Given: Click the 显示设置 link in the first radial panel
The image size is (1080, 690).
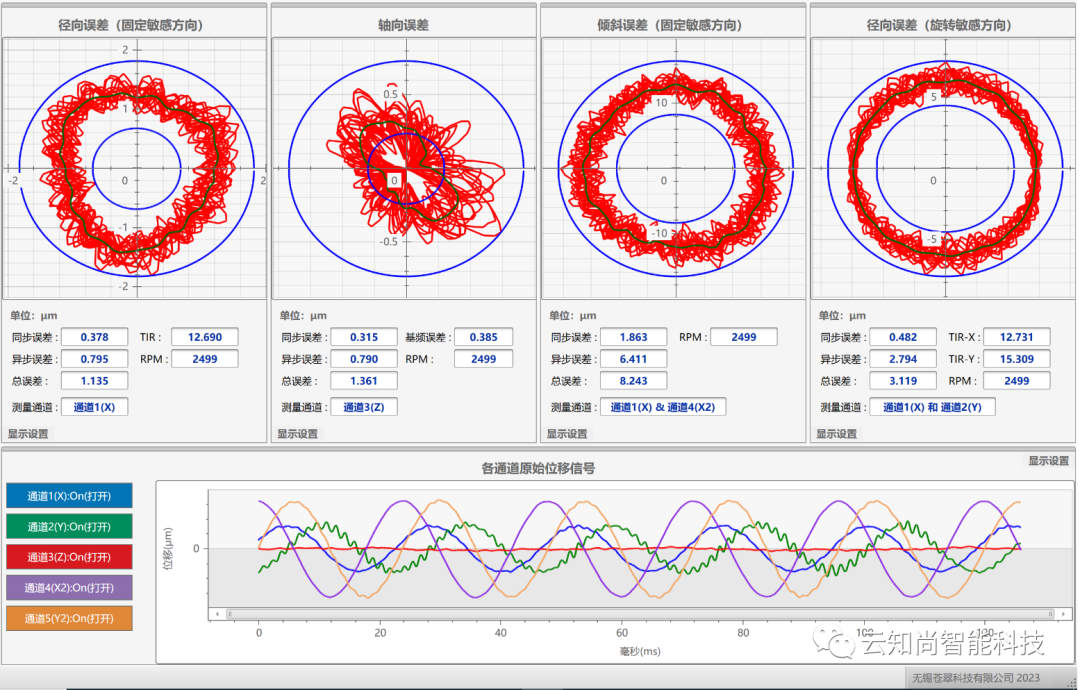Looking at the screenshot, I should (28, 434).
